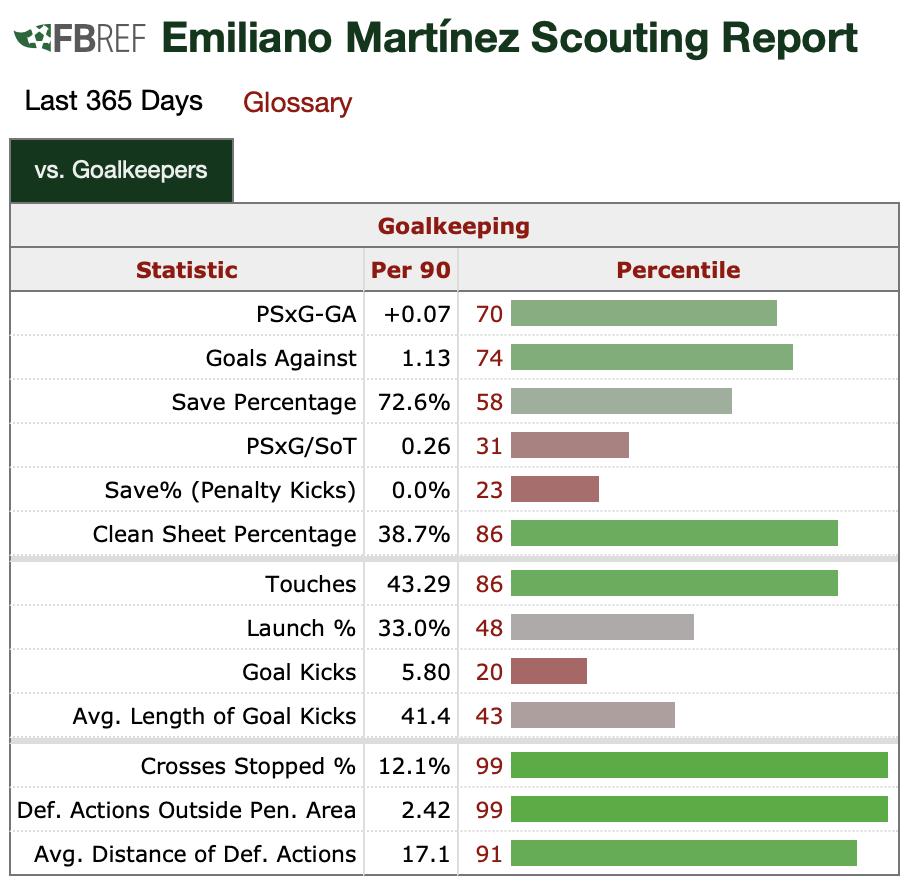Click the Crosses Stopped % percentile bar

pyautogui.click(x=699, y=766)
